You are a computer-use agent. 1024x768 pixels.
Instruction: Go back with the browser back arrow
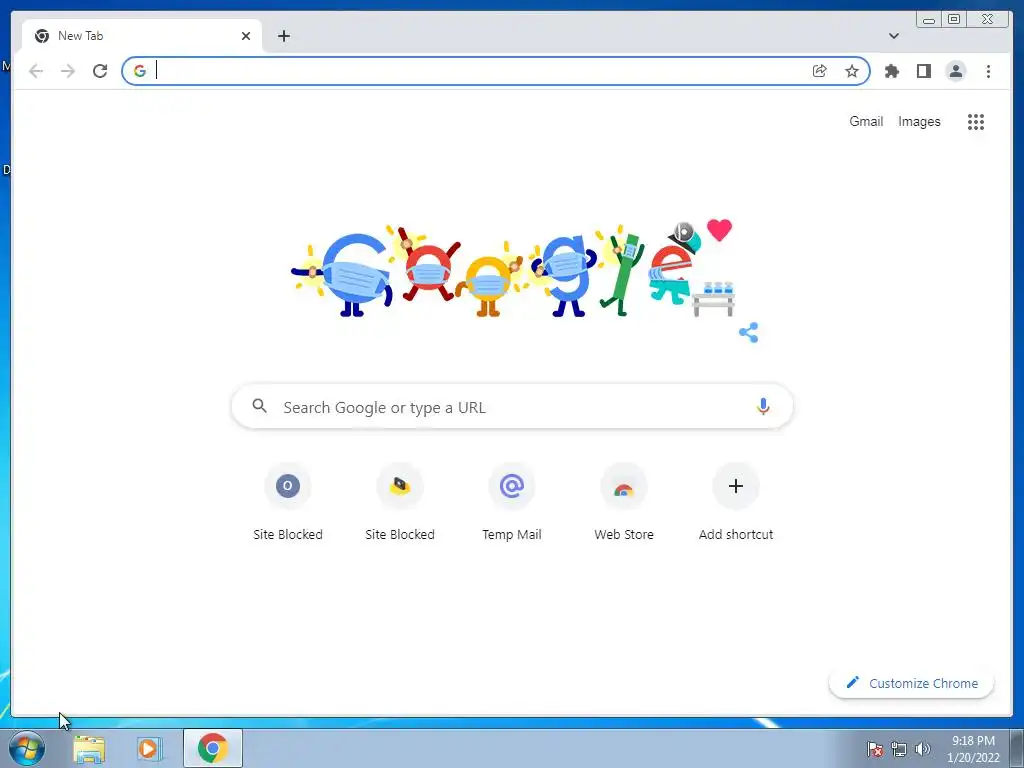[36, 71]
